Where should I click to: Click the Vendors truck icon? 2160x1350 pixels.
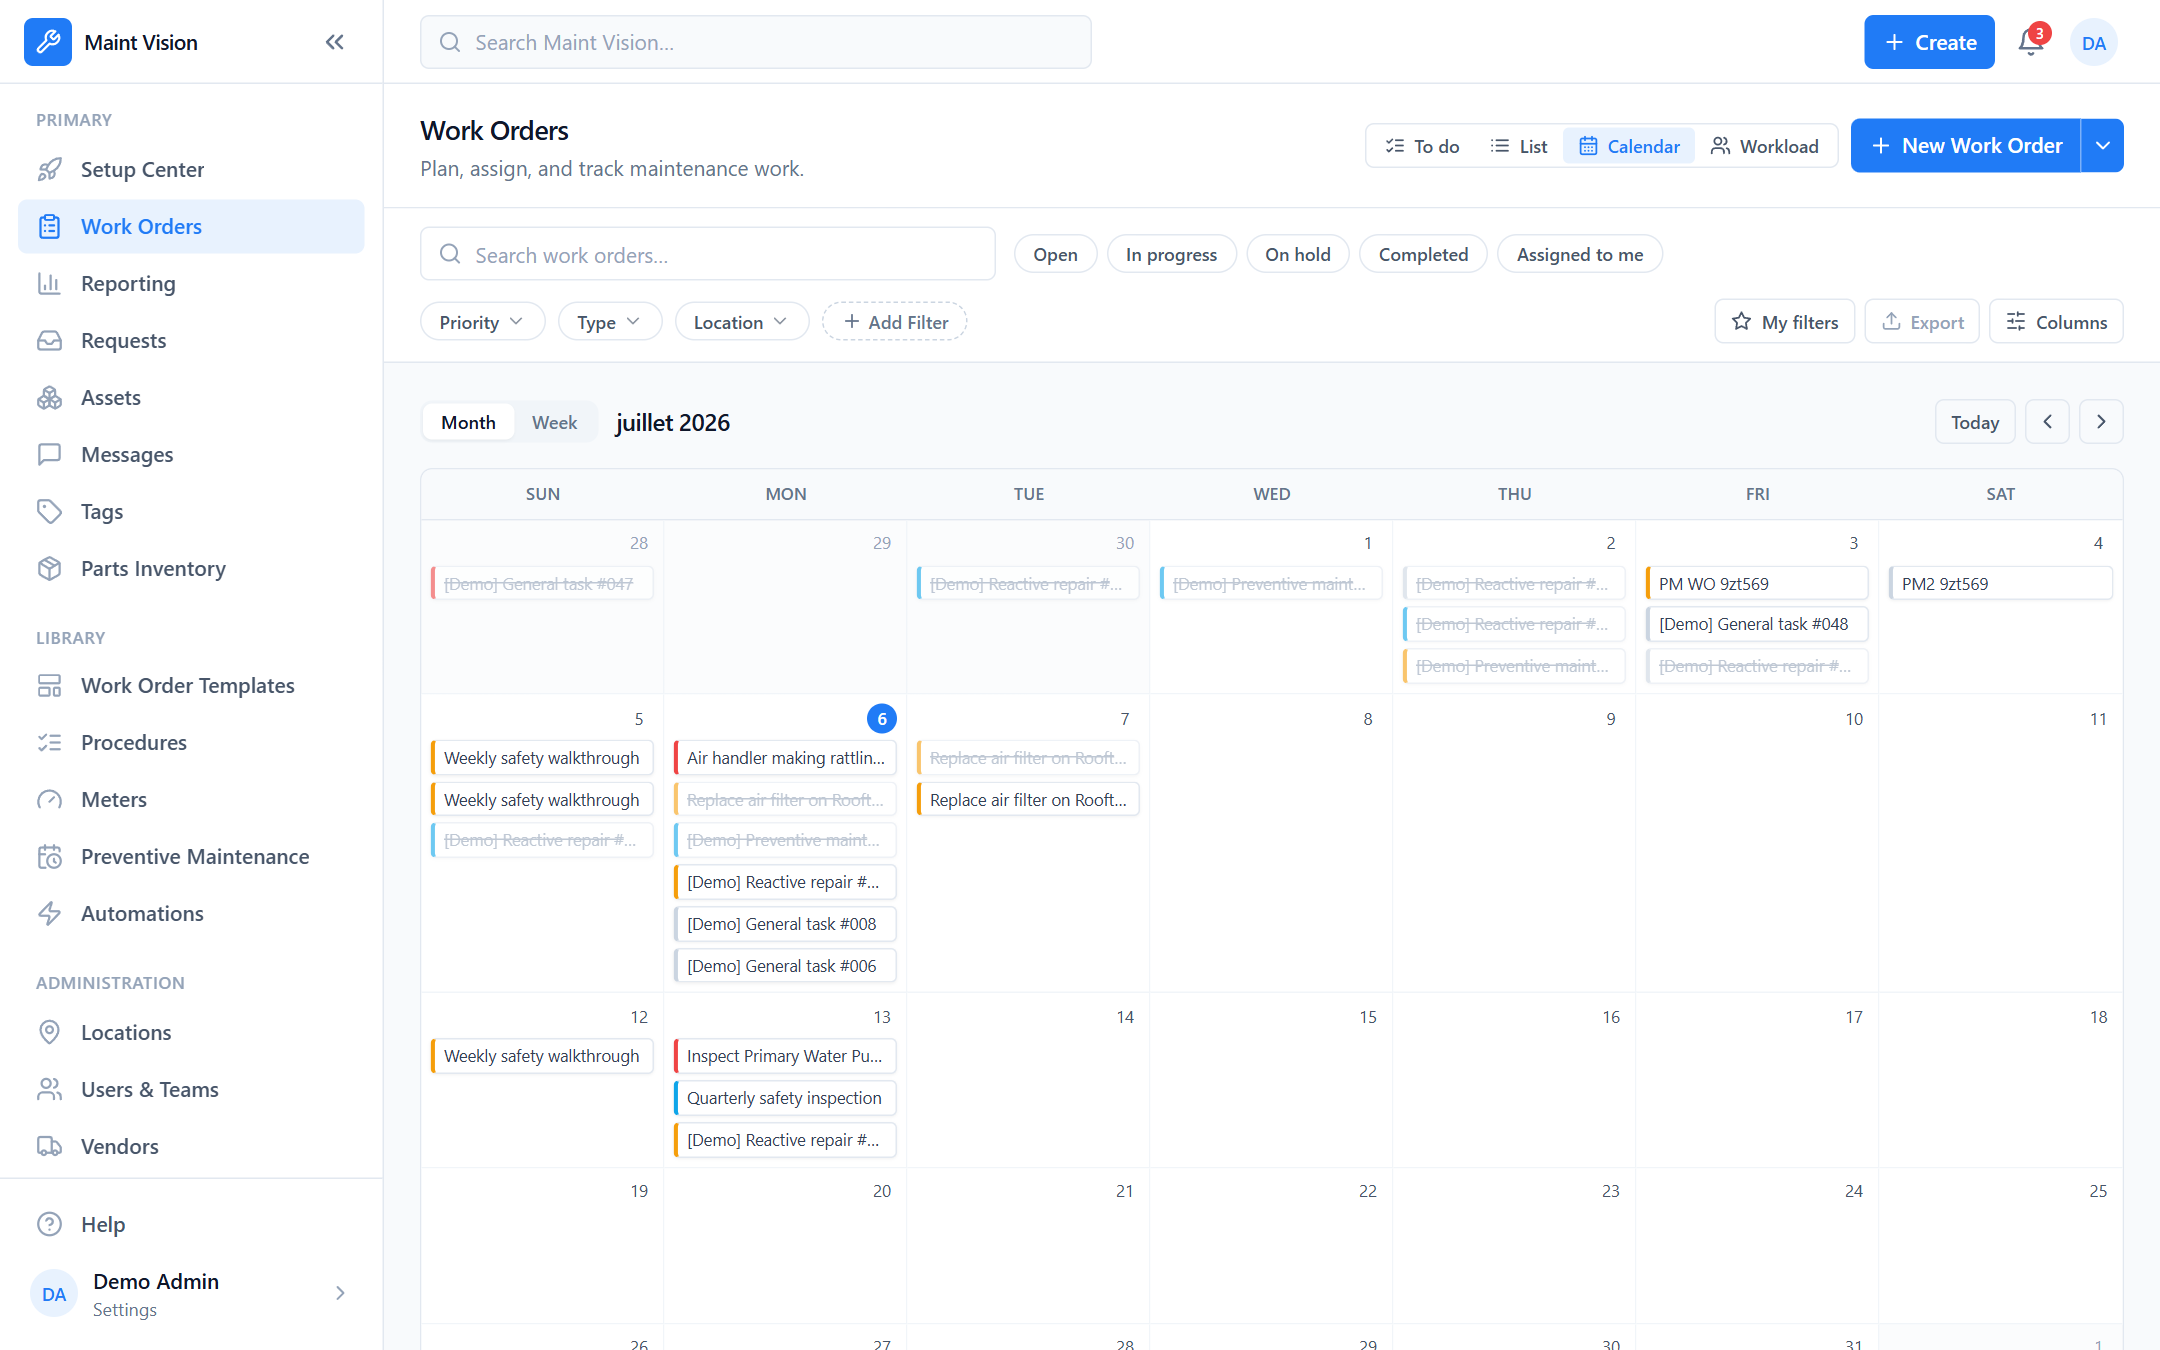click(50, 1147)
